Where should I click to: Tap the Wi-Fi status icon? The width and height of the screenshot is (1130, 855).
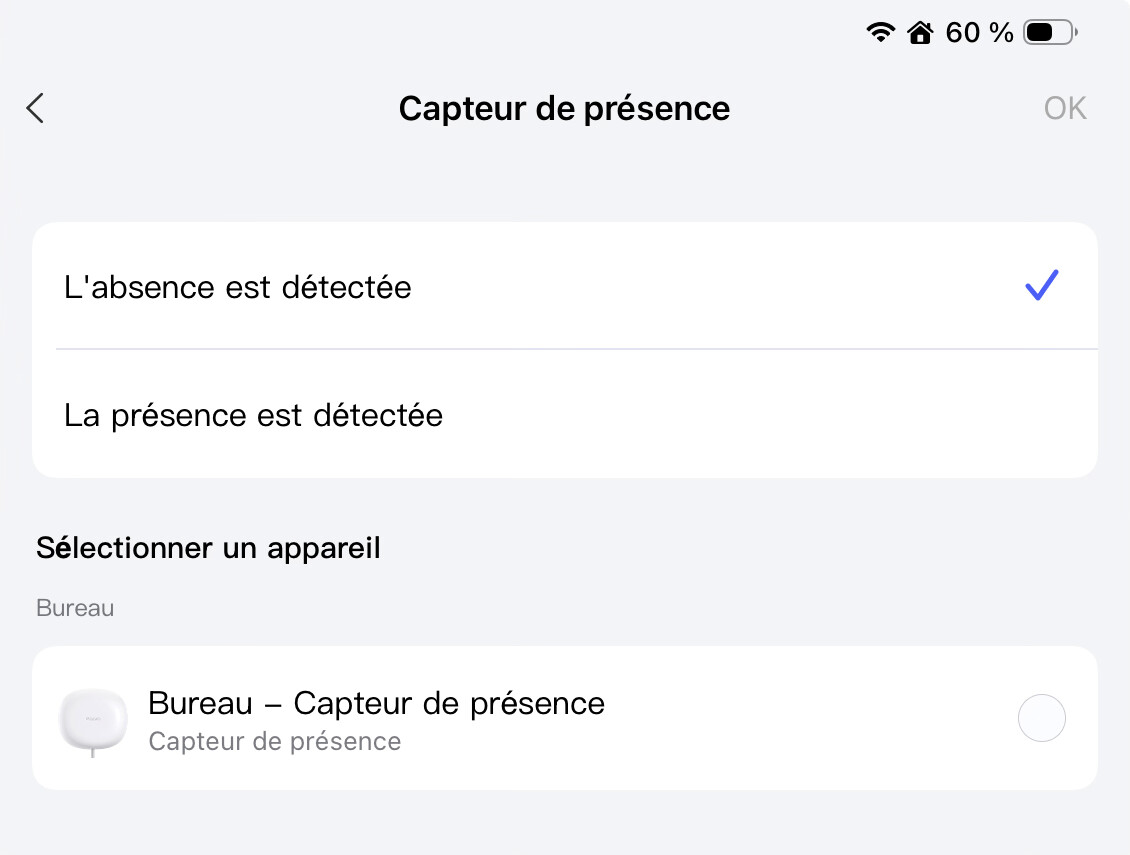880,33
